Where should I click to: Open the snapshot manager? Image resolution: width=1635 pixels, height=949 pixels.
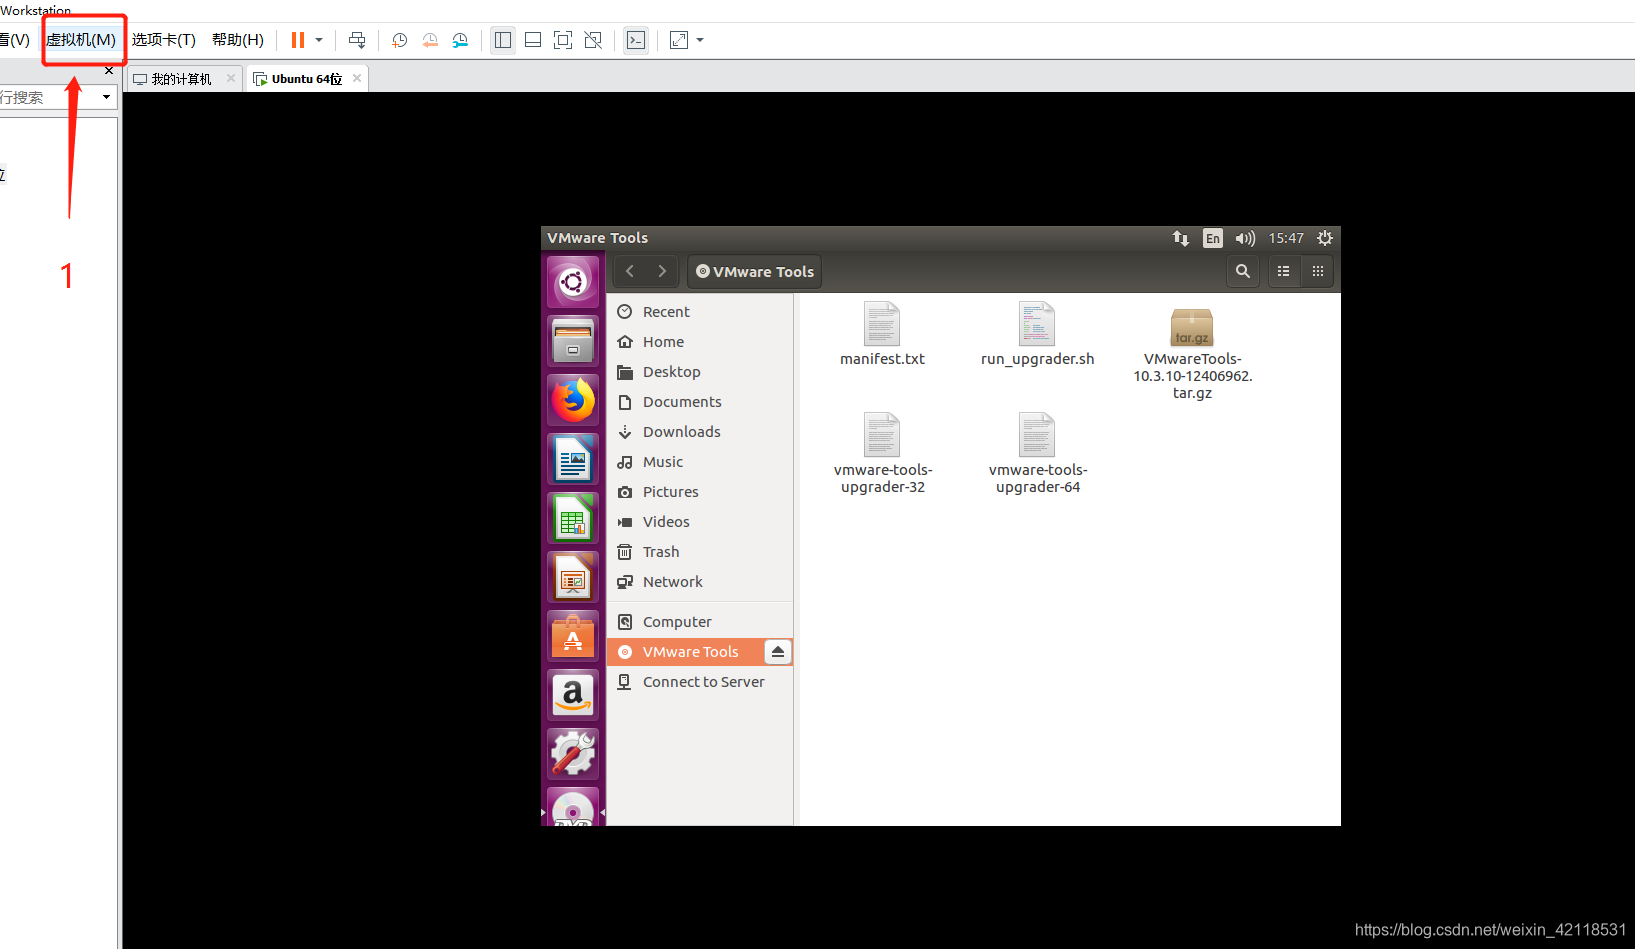tap(460, 40)
